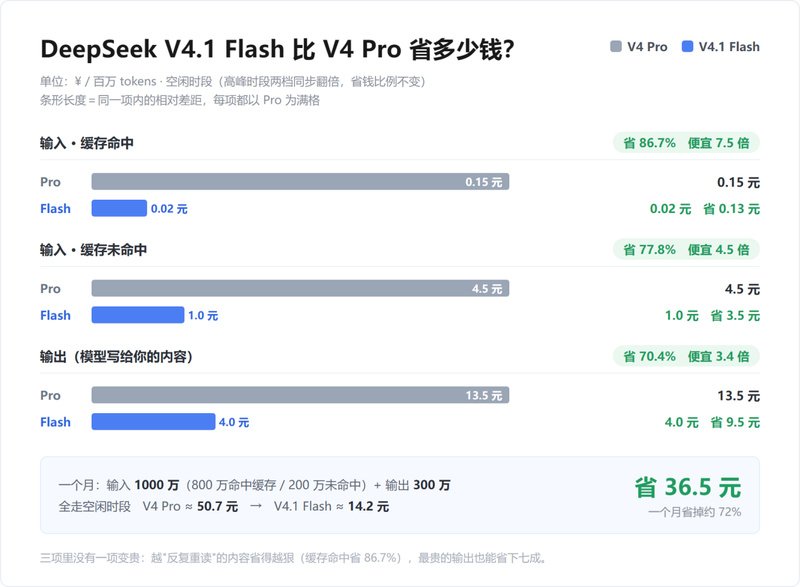The width and height of the screenshot is (800, 587).
Task: Click the 省 9.5 元 savings text
Action: (735, 422)
